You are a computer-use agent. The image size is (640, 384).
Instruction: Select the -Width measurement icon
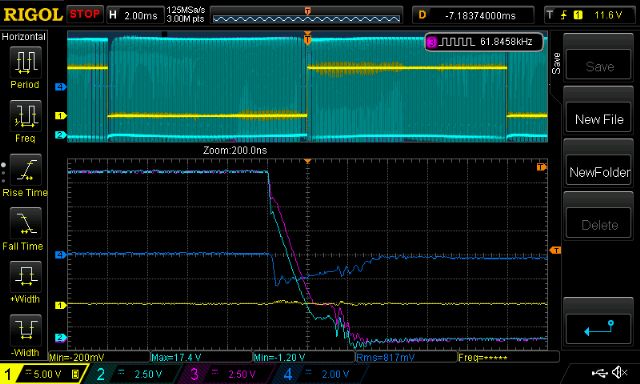[x=25, y=331]
